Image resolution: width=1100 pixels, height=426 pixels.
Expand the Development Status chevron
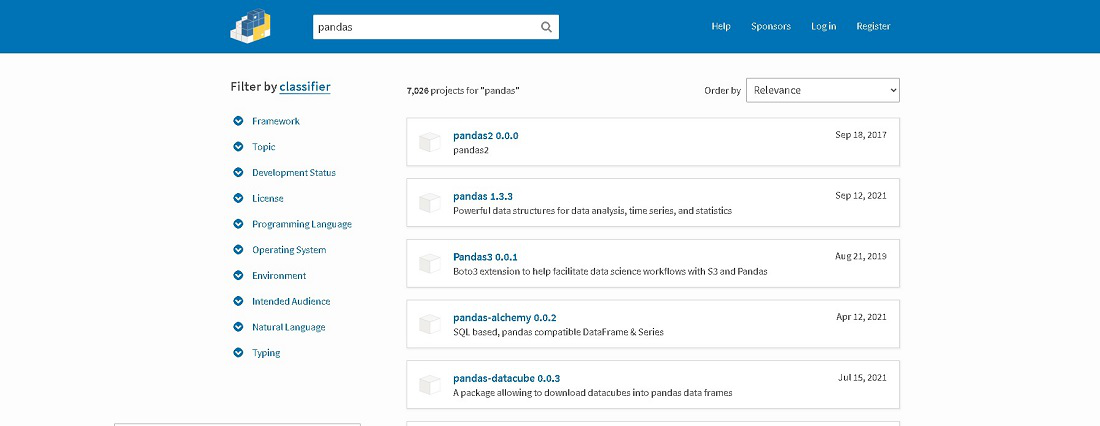(x=239, y=173)
